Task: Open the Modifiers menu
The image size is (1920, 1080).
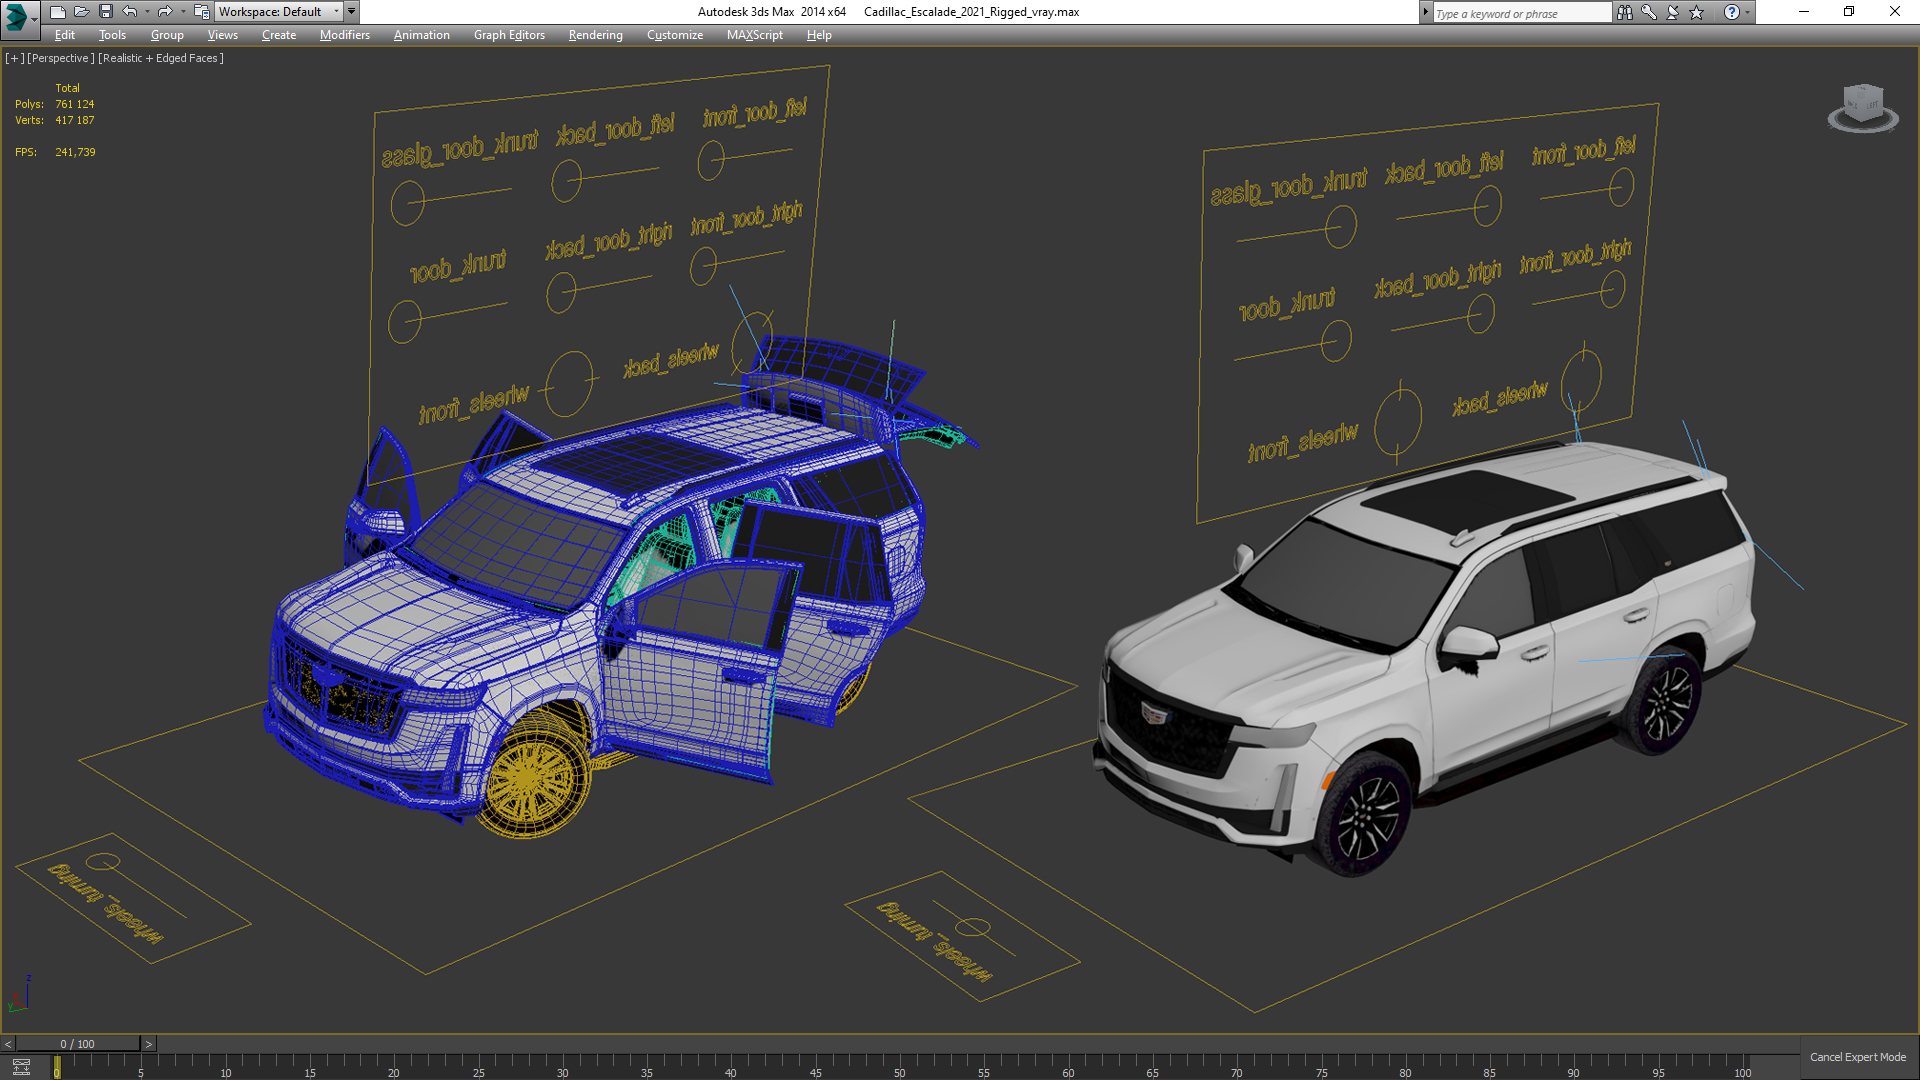Action: pyautogui.click(x=345, y=35)
